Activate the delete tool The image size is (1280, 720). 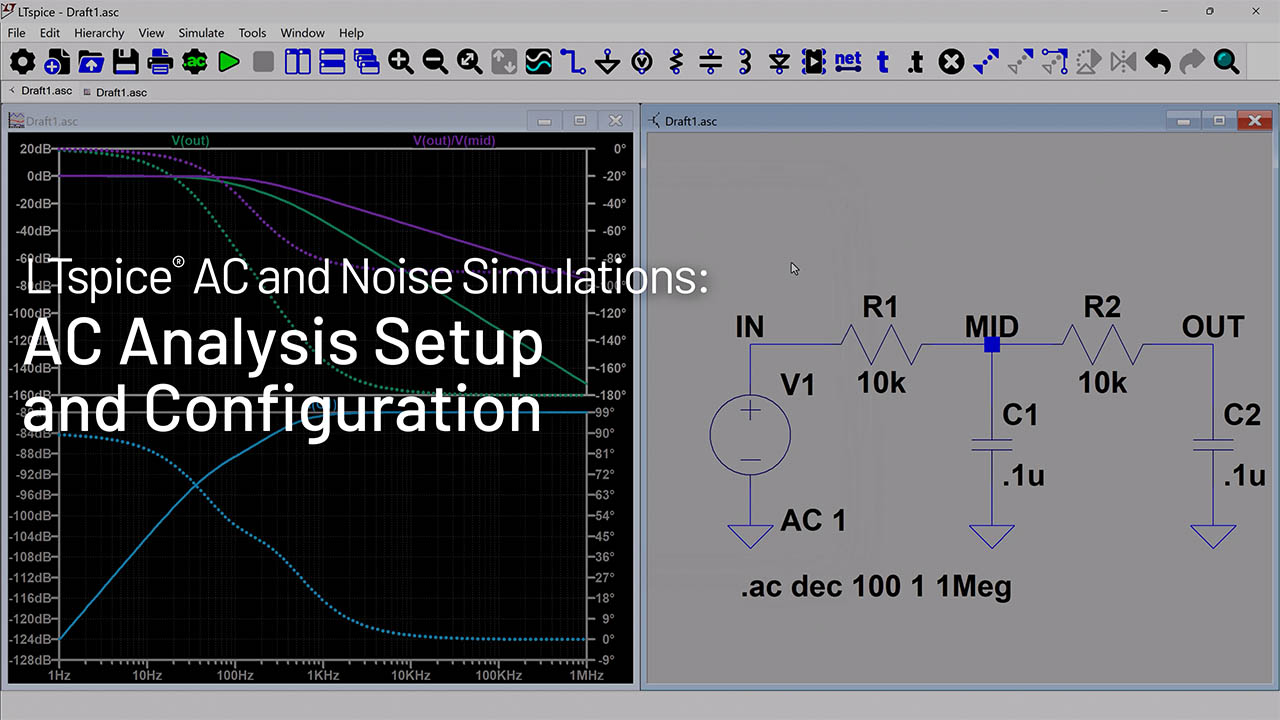[x=952, y=62]
